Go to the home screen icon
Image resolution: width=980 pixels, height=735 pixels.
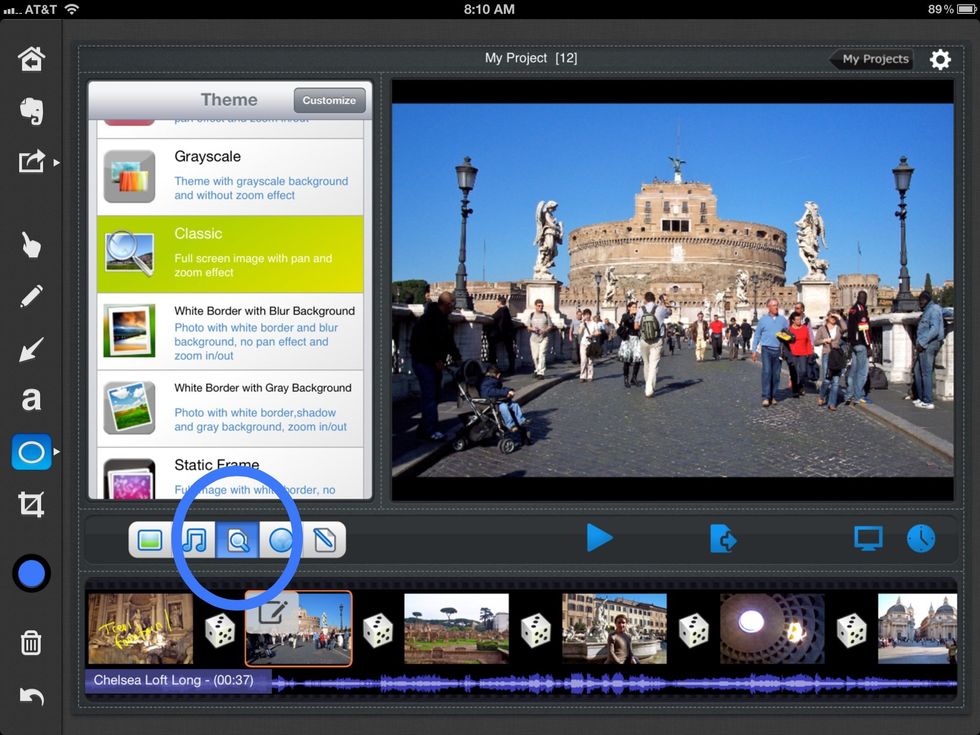coord(31,58)
